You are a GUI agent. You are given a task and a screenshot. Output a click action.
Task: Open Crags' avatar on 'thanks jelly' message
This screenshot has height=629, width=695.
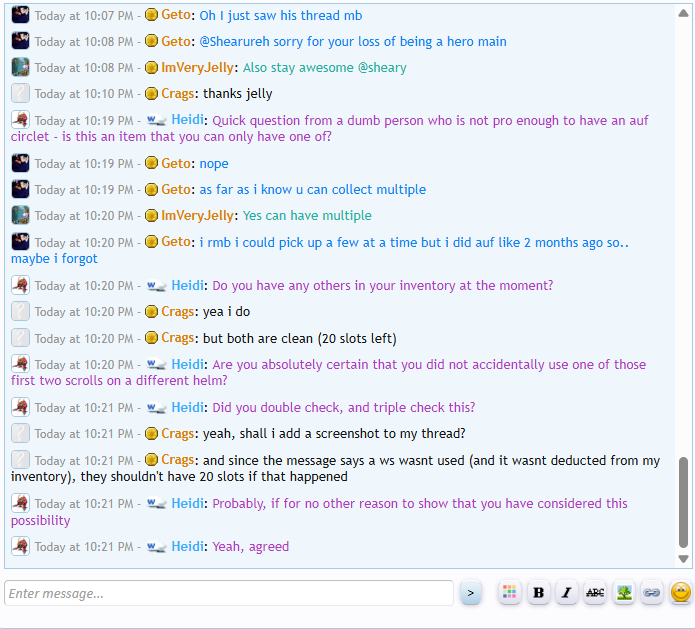(20, 94)
